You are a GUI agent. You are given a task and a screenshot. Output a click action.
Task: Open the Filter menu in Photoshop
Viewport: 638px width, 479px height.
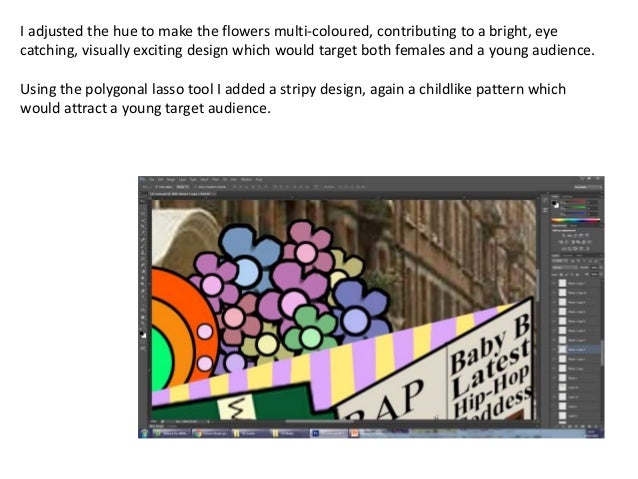coord(215,179)
